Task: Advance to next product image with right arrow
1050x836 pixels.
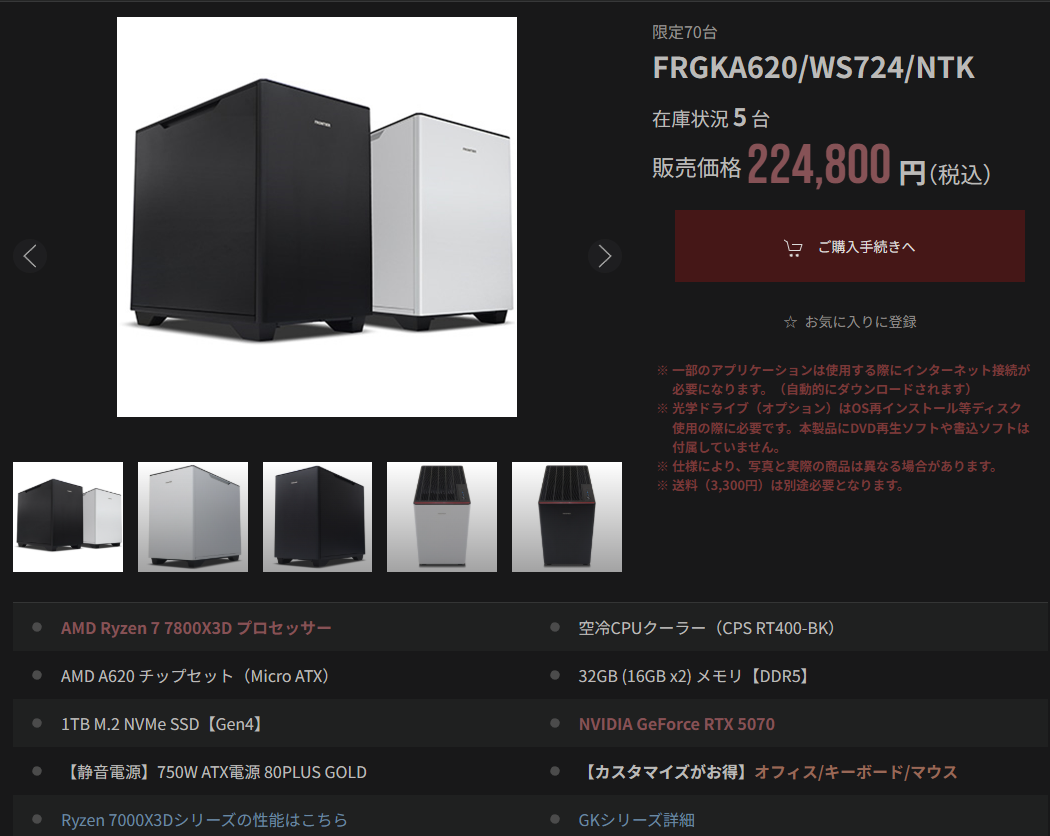Action: pyautogui.click(x=605, y=256)
